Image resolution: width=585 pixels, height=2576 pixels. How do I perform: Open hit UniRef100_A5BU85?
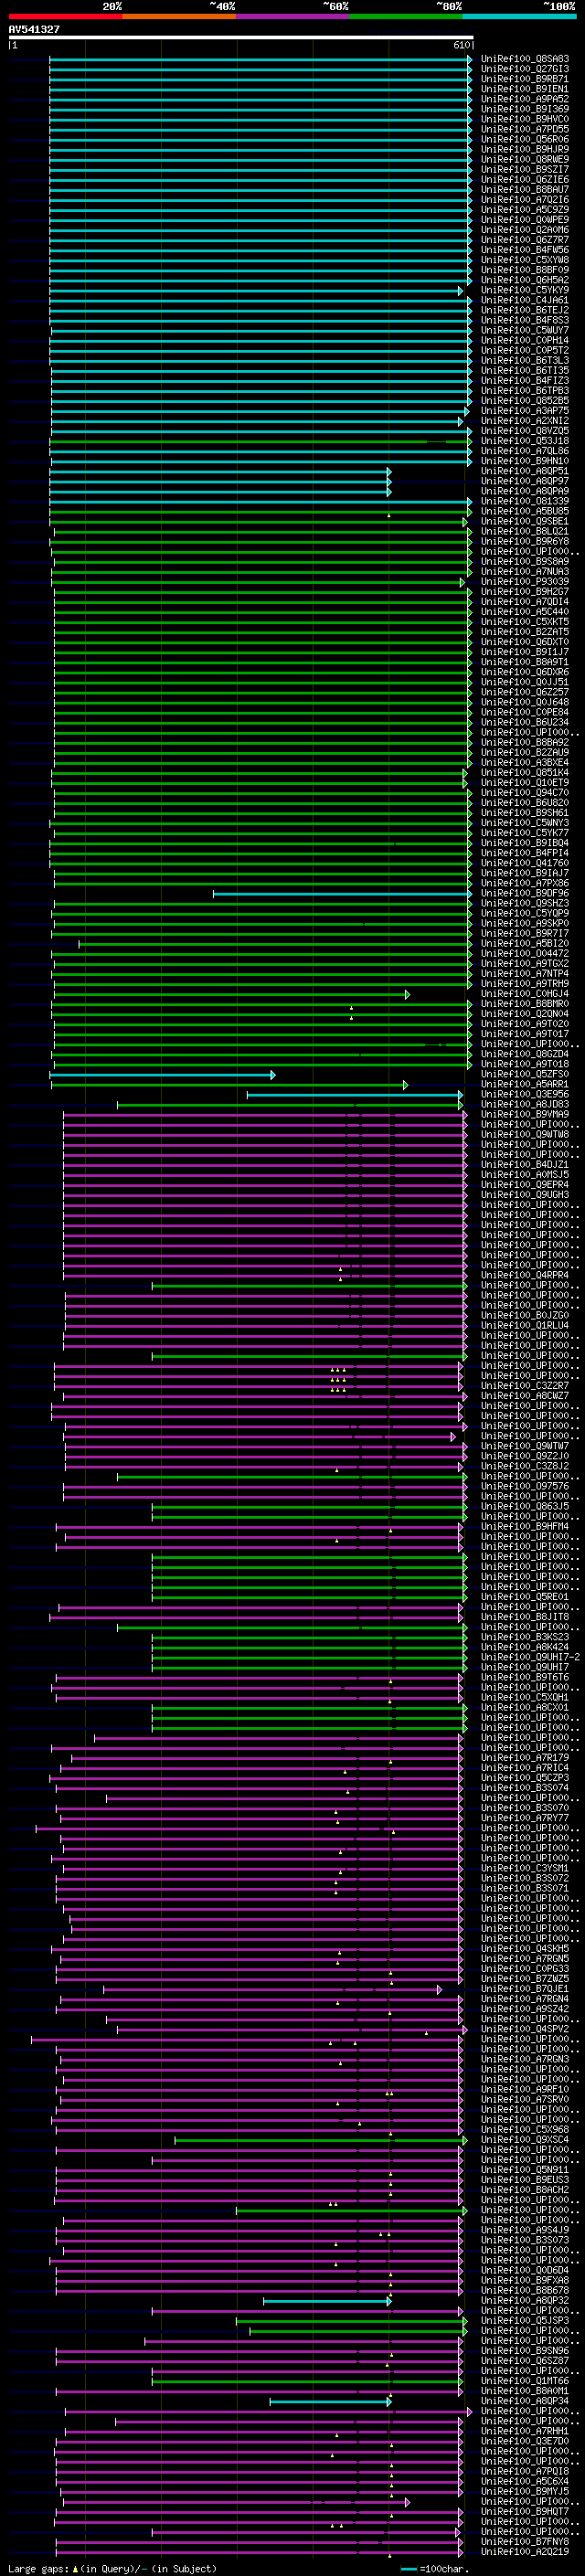tap(525, 512)
